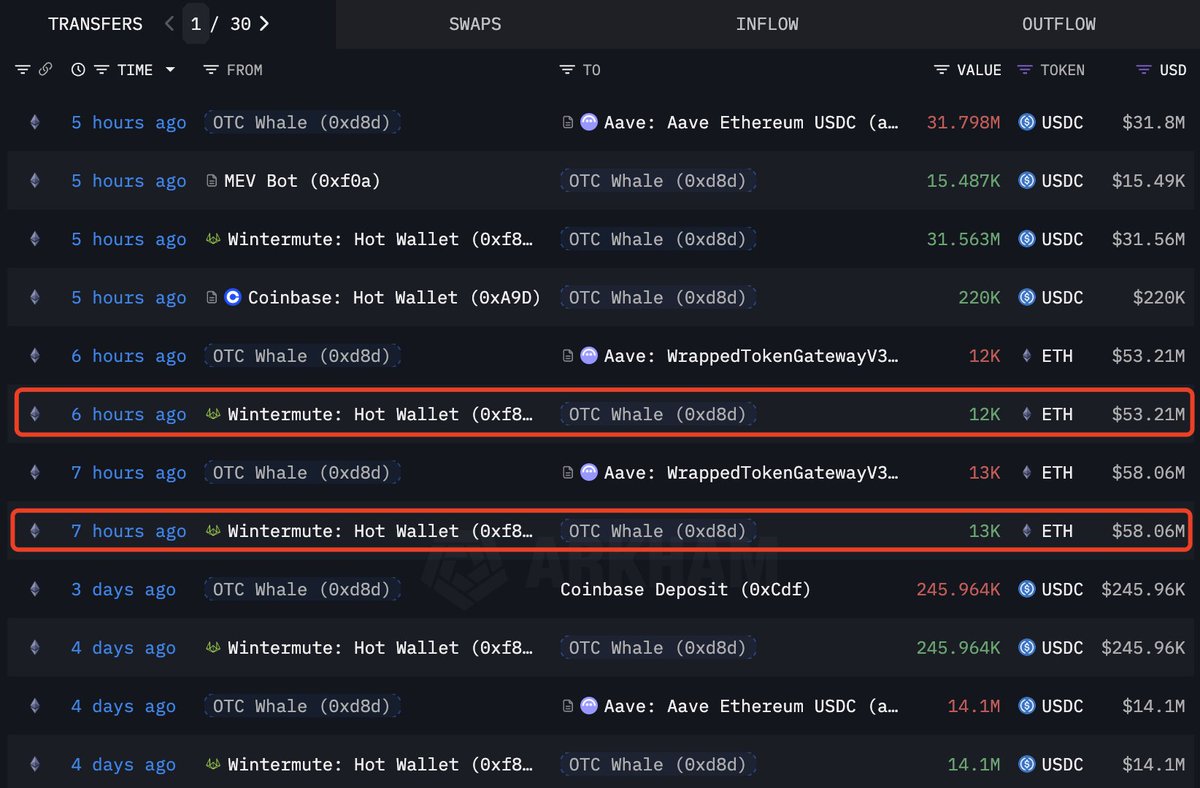This screenshot has width=1200, height=788.
Task: Click the USDC token icon in the $15.49K row
Action: tap(1026, 181)
